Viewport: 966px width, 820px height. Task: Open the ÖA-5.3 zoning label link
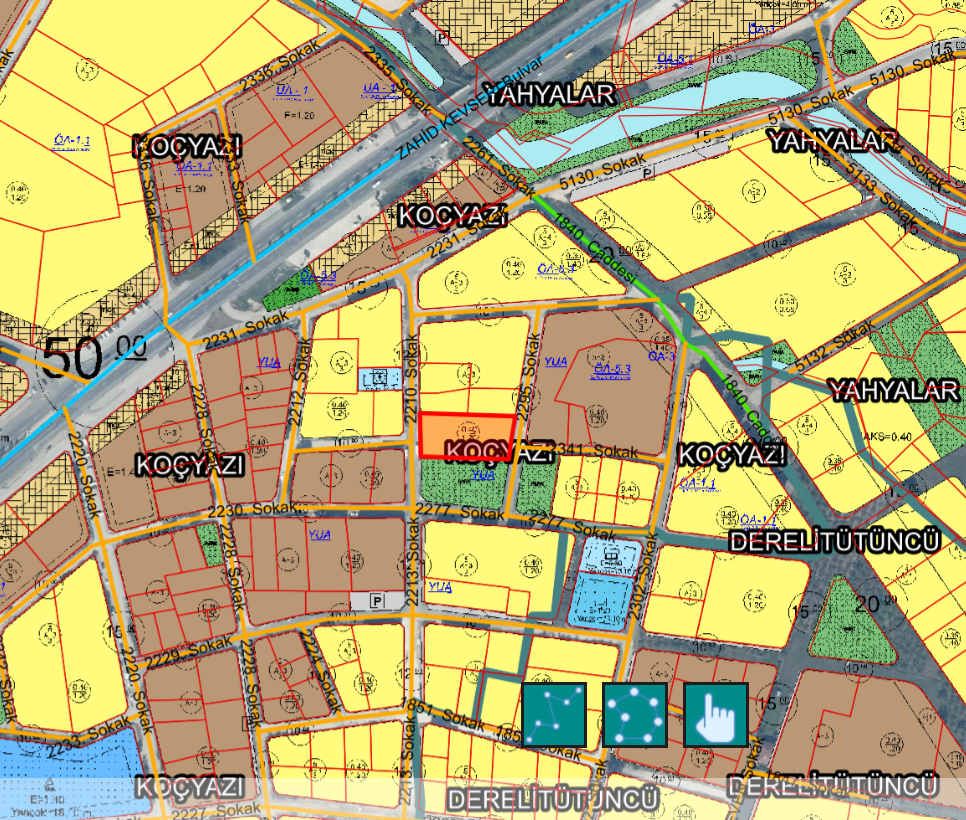(x=611, y=369)
